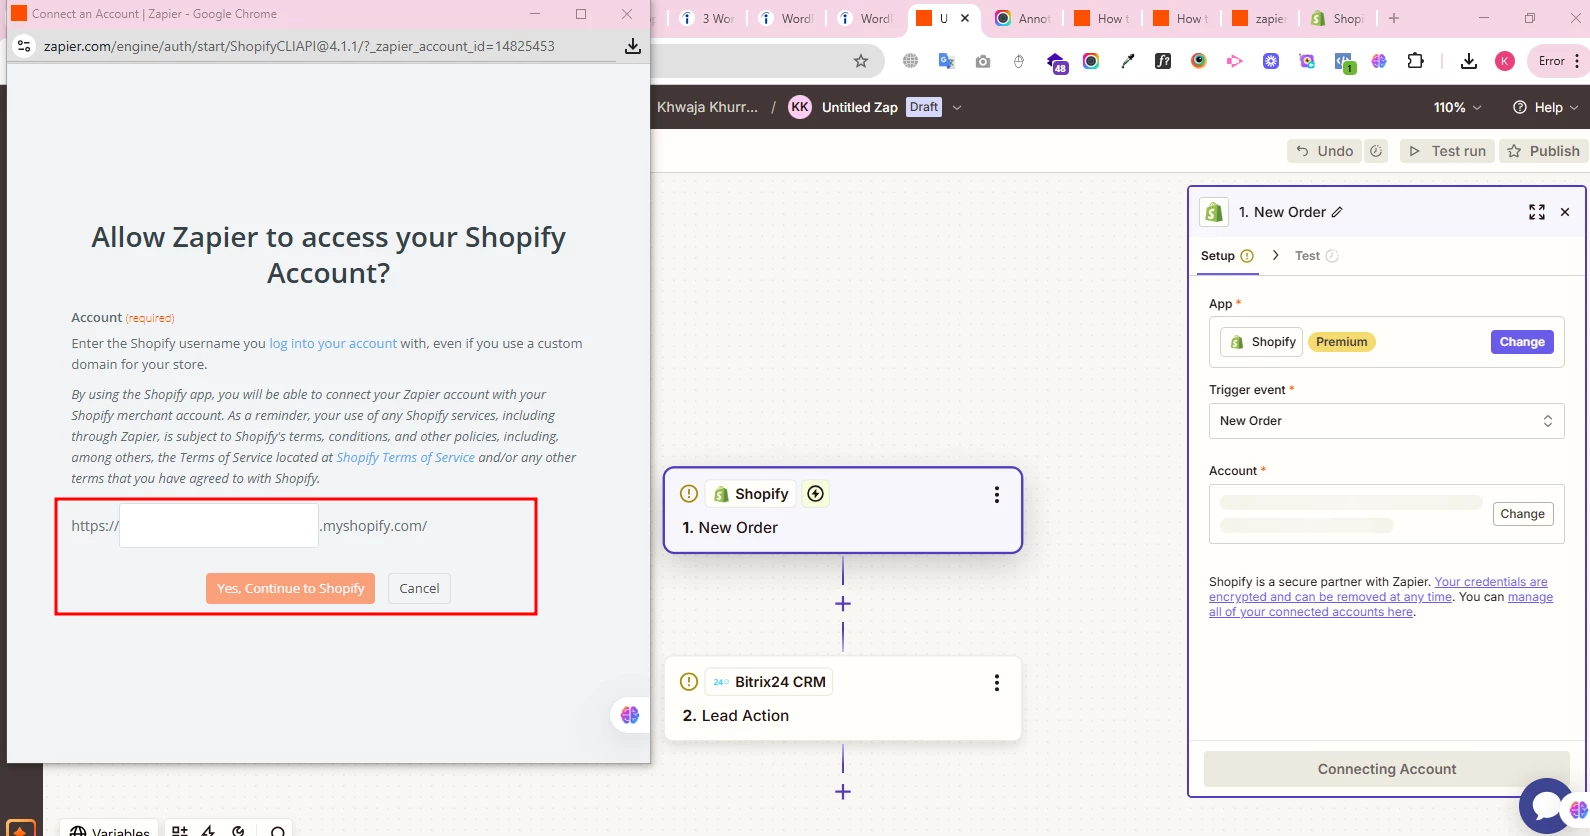Open the Trigger event New Order dropdown

coord(1386,421)
